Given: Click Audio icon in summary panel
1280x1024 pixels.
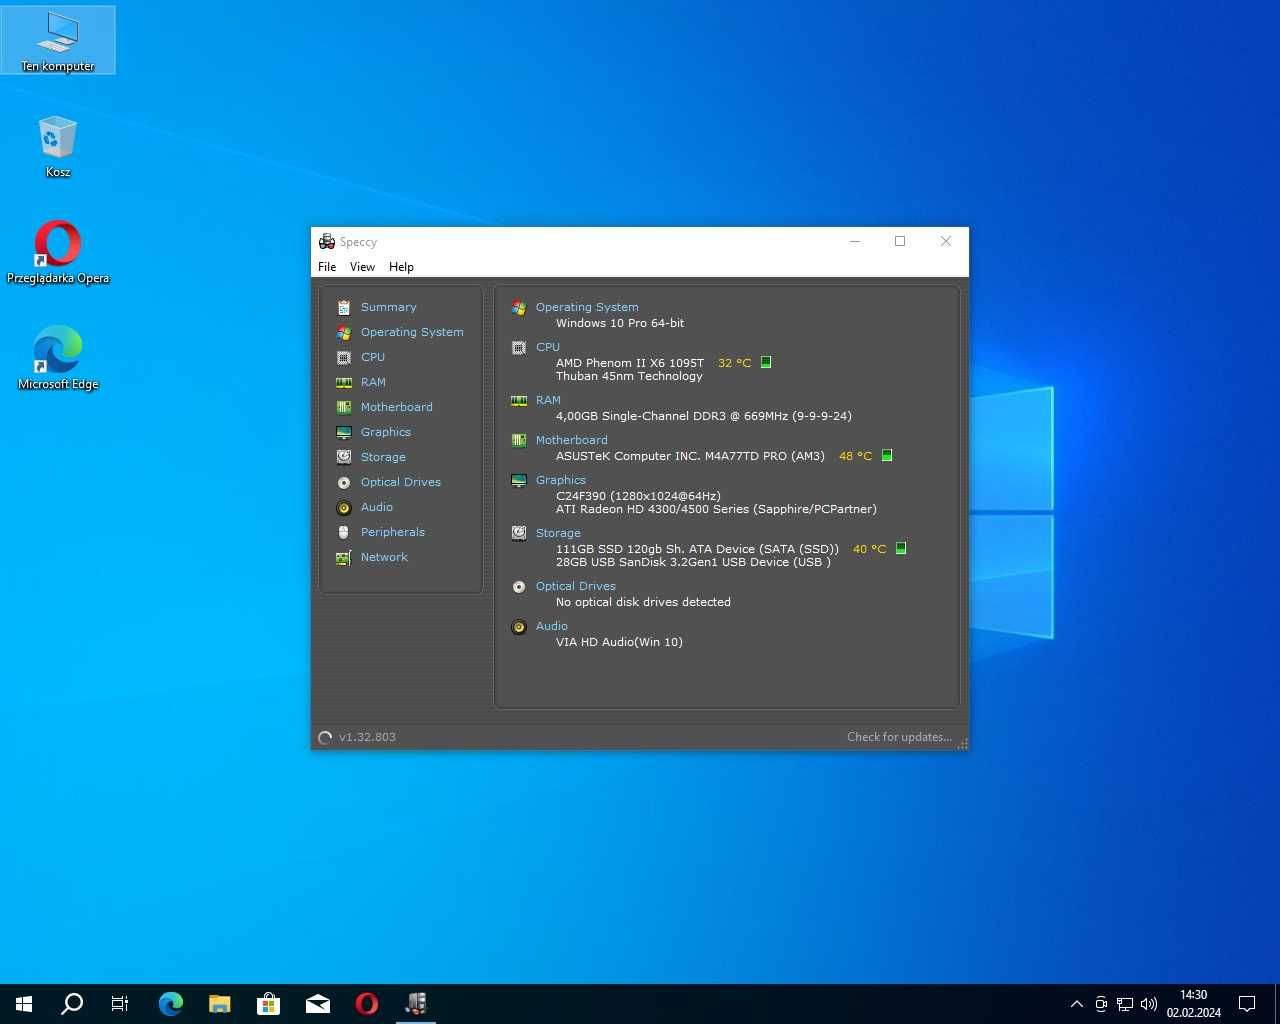Looking at the screenshot, I should (519, 627).
